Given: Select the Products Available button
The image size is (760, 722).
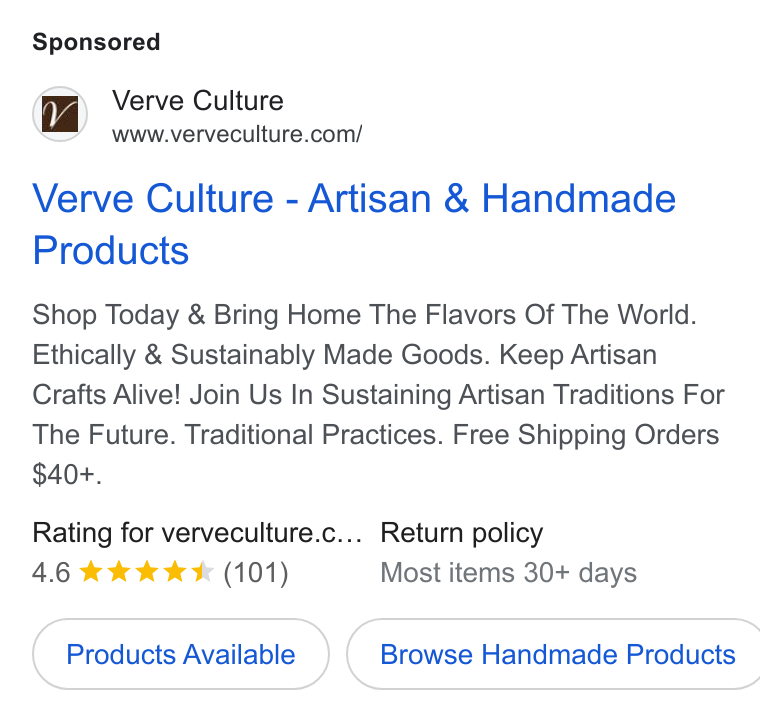Looking at the screenshot, I should [x=181, y=654].
